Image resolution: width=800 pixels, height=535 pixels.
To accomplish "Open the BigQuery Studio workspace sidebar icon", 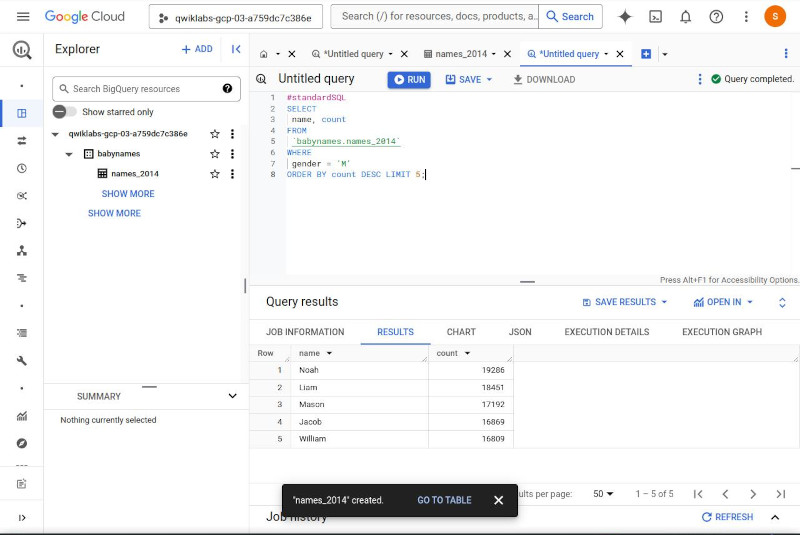I will pos(21,113).
